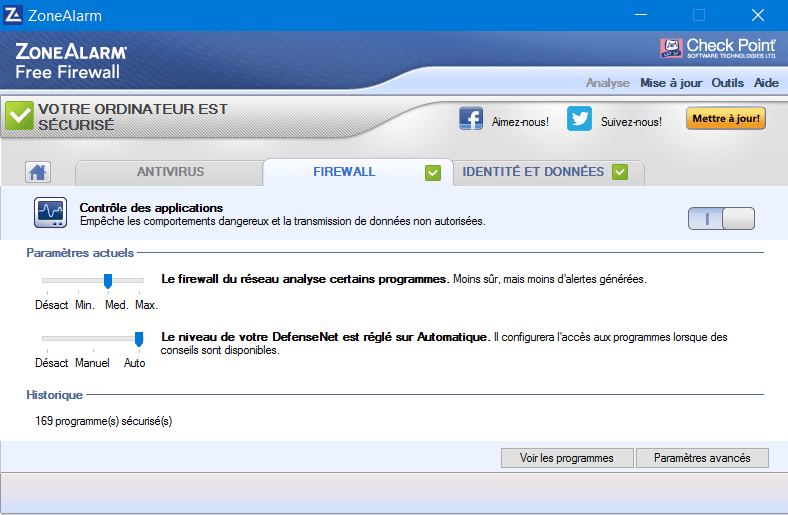Click the green check on FIREWALL tab
This screenshot has width=788, height=515.
tap(433, 173)
